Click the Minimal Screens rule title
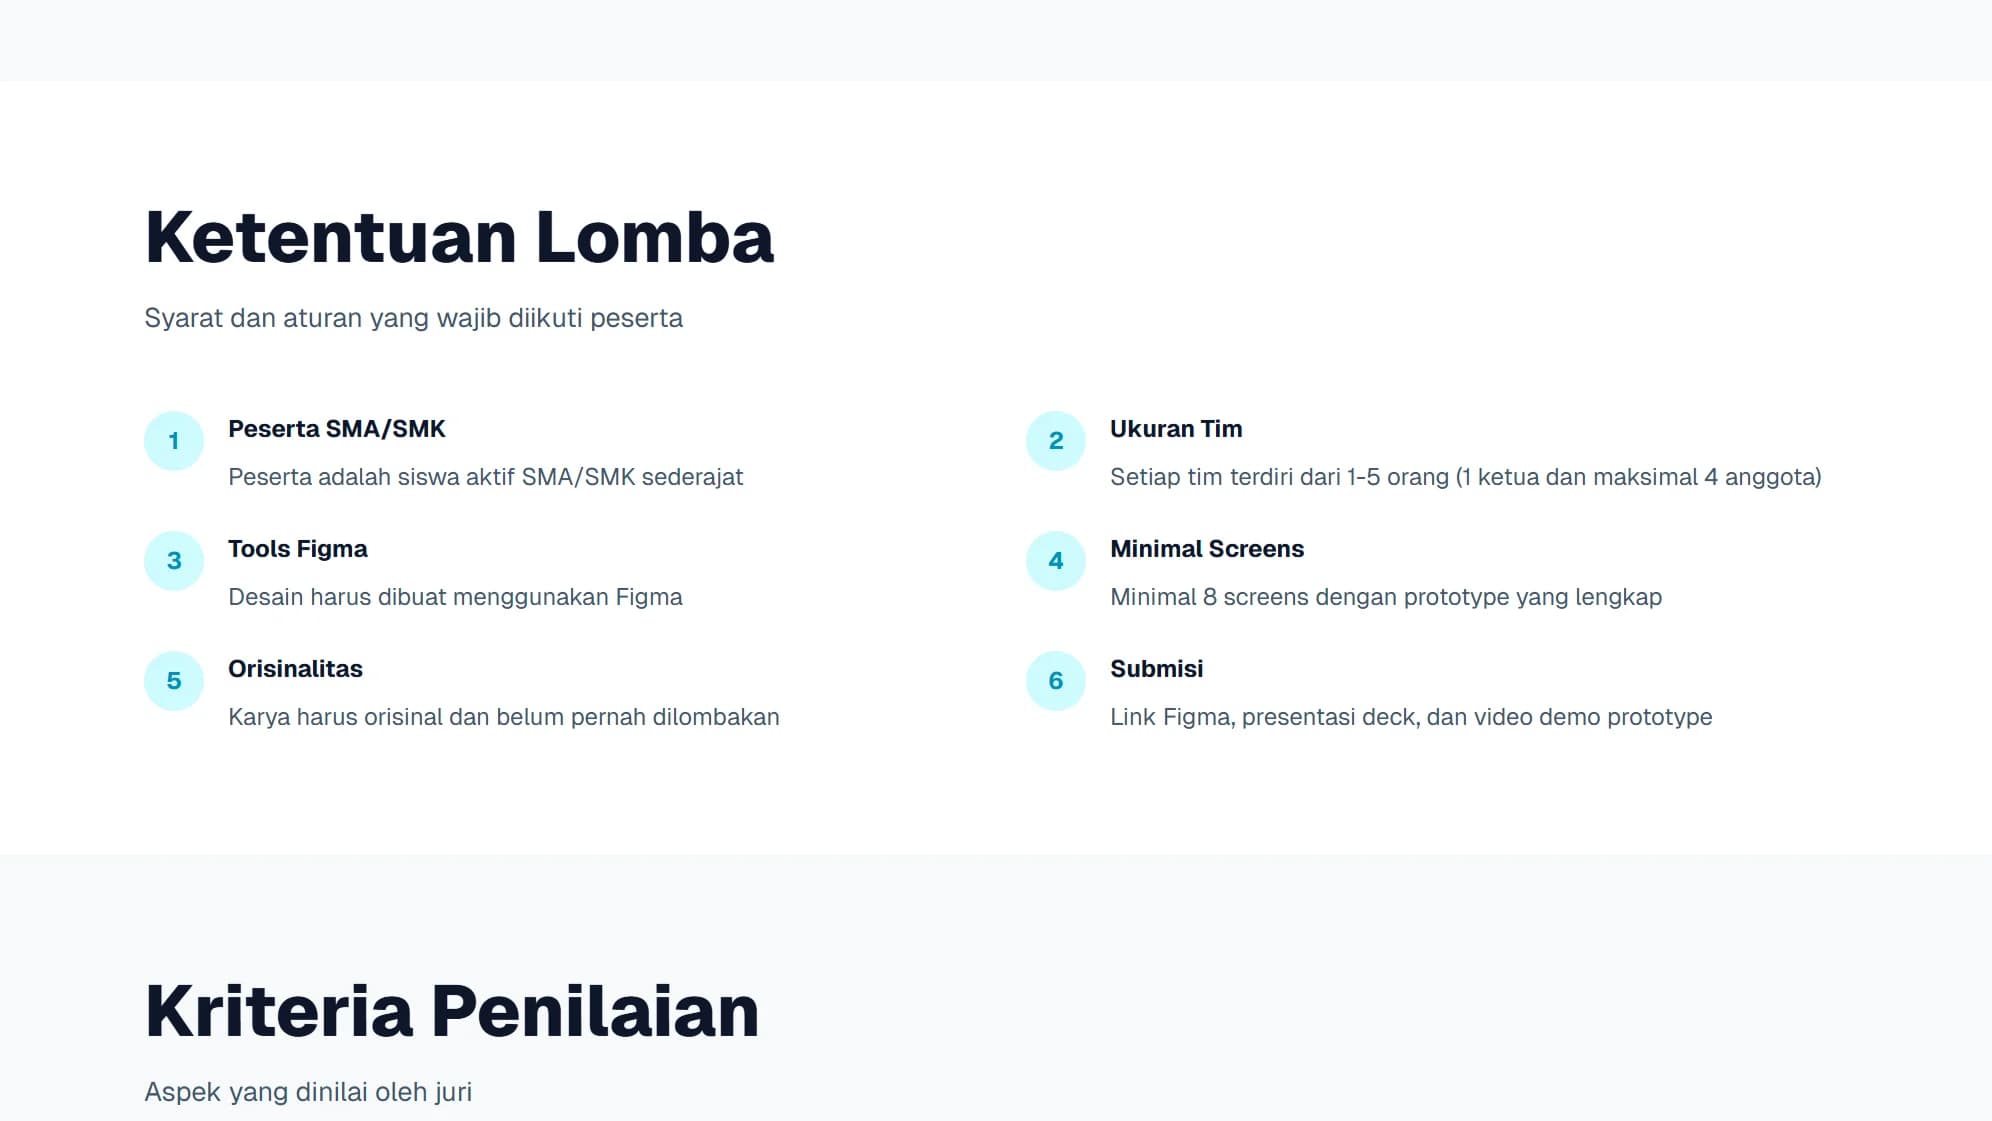Image resolution: width=1992 pixels, height=1121 pixels. tap(1207, 549)
